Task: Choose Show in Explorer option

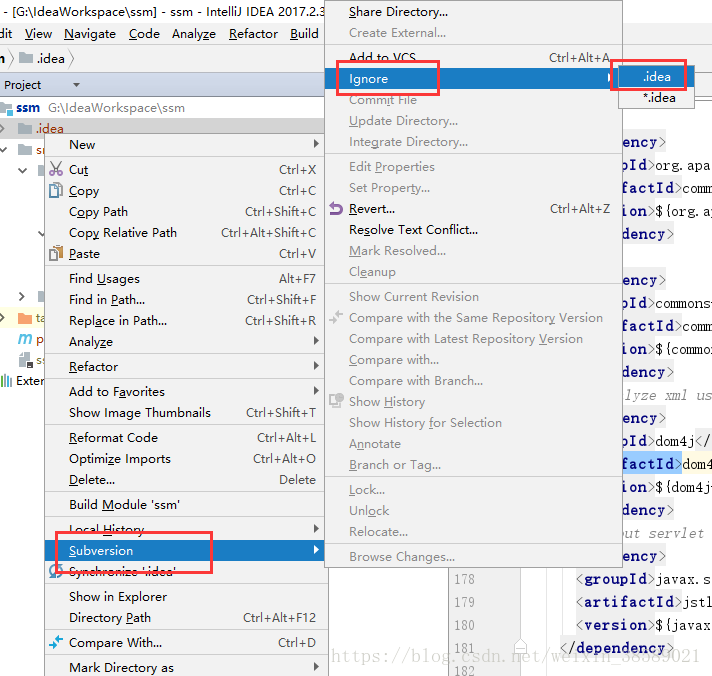Action: [x=184, y=597]
